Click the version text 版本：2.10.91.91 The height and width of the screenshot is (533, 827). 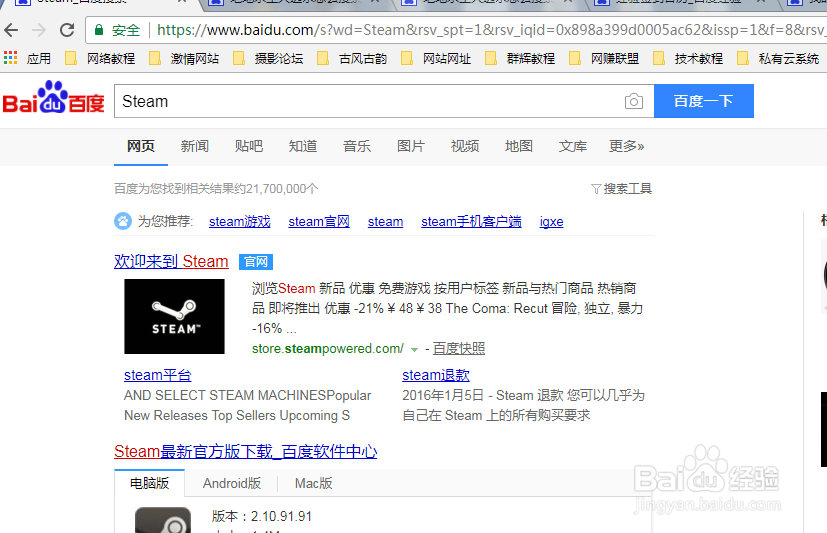coord(262,516)
